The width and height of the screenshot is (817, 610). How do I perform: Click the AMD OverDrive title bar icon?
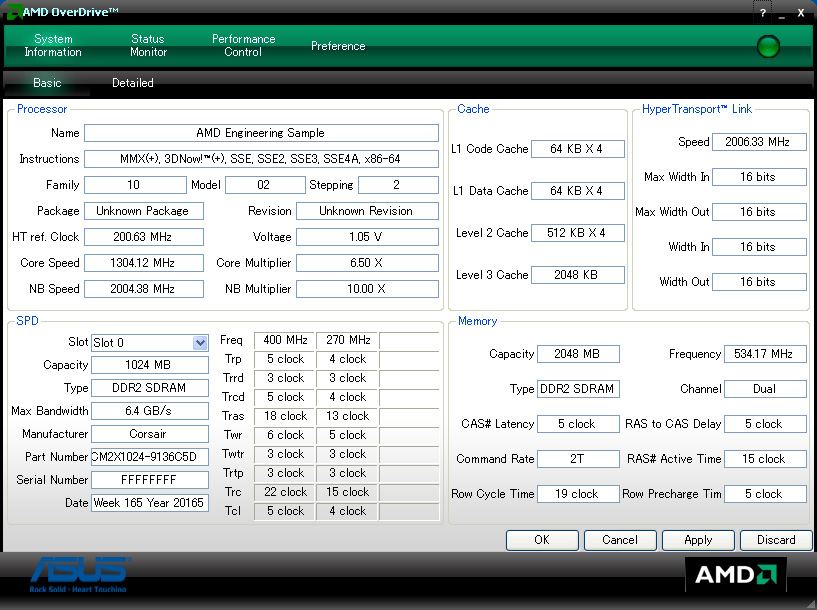[12, 12]
